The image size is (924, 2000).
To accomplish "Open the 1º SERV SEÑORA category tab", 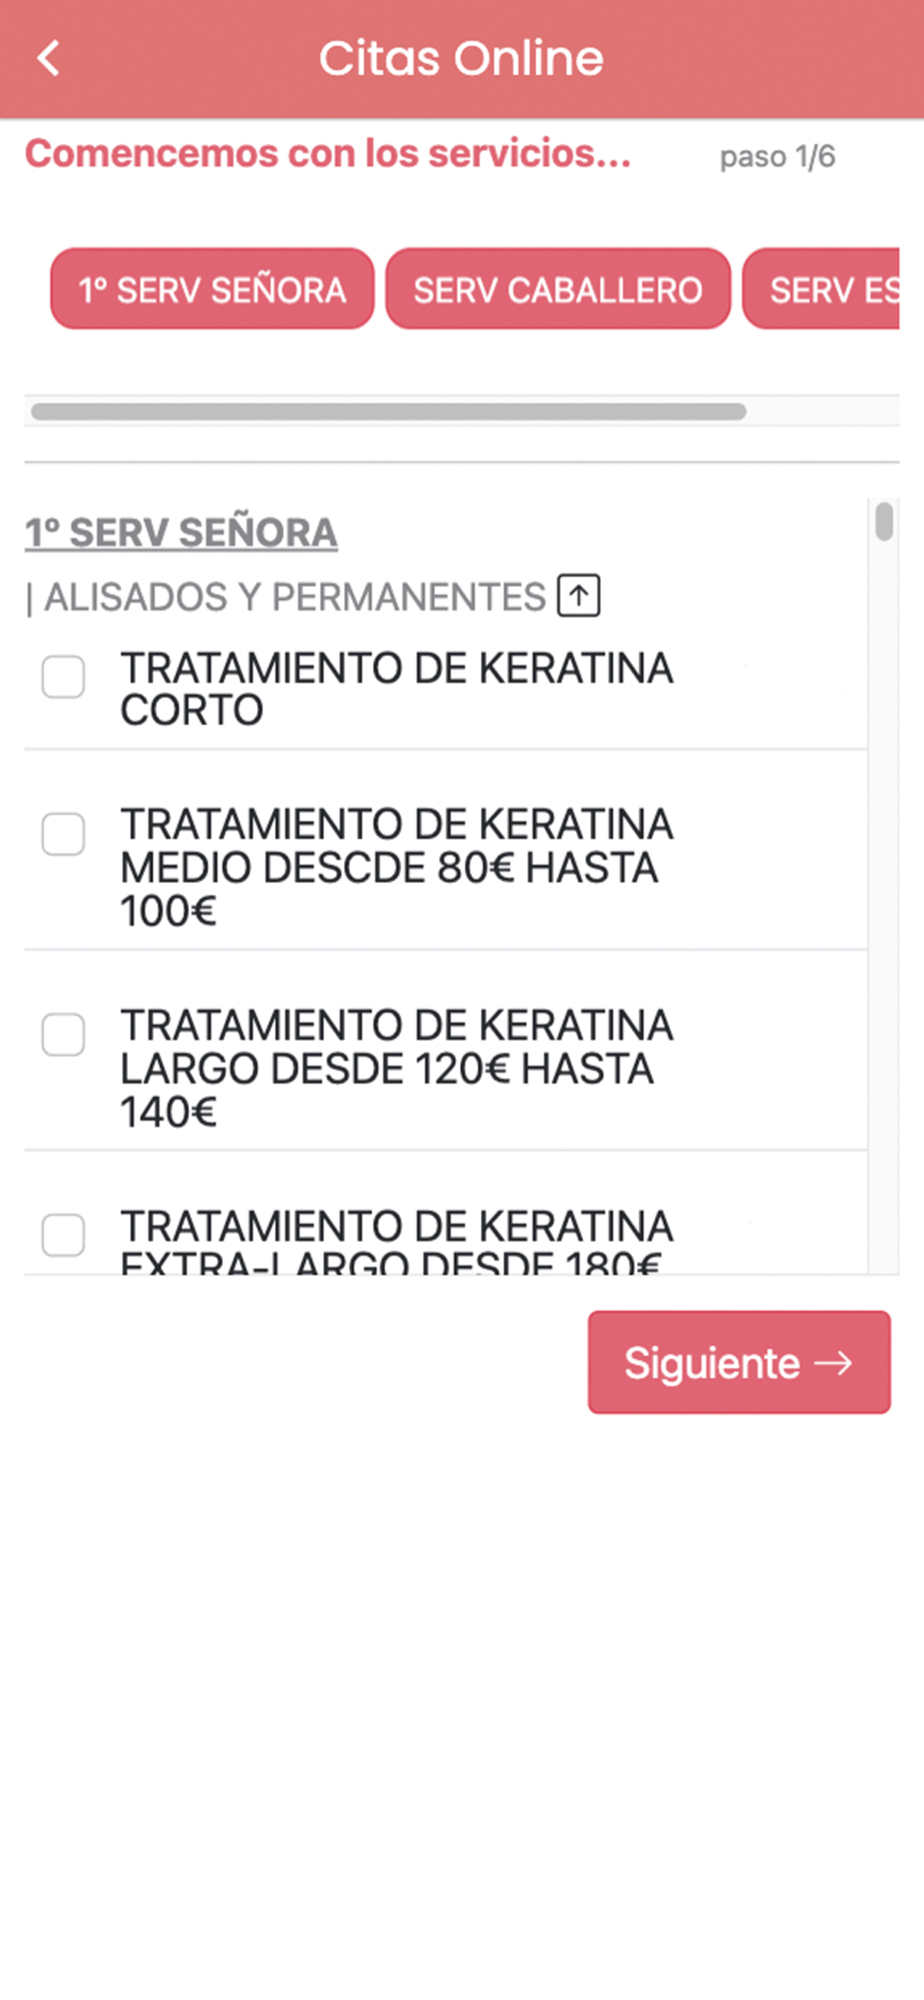I will click(x=212, y=289).
